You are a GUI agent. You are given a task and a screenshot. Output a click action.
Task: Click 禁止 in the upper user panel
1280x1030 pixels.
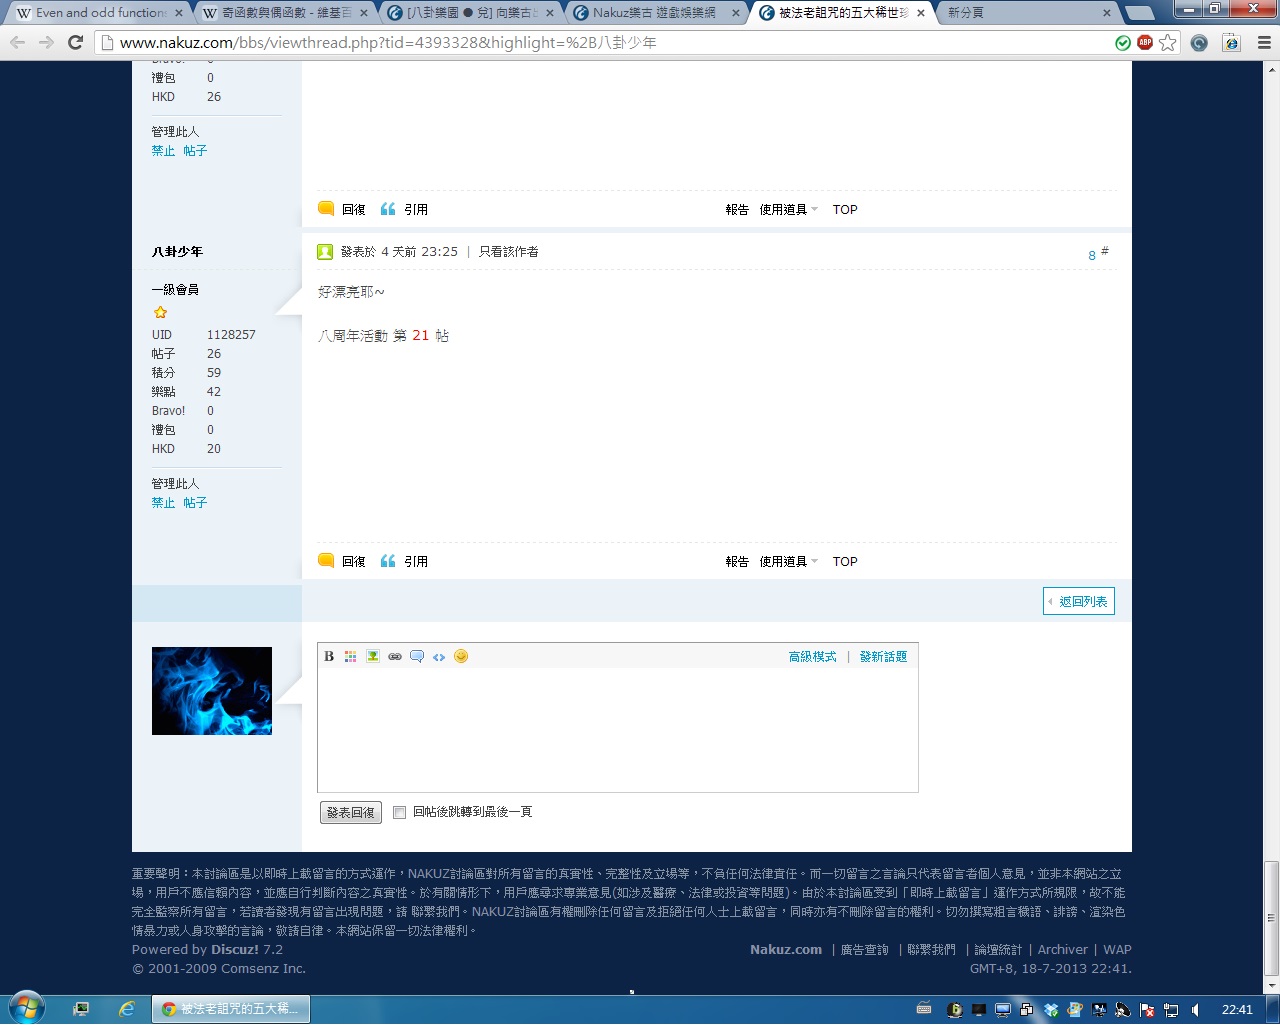[163, 151]
